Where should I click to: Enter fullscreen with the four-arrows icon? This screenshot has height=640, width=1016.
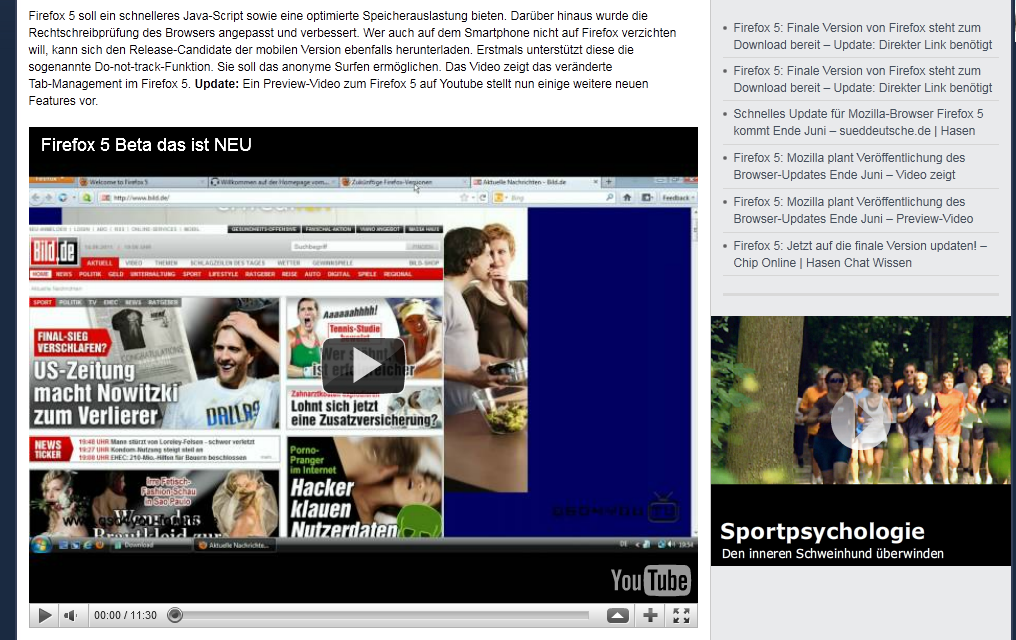click(681, 615)
